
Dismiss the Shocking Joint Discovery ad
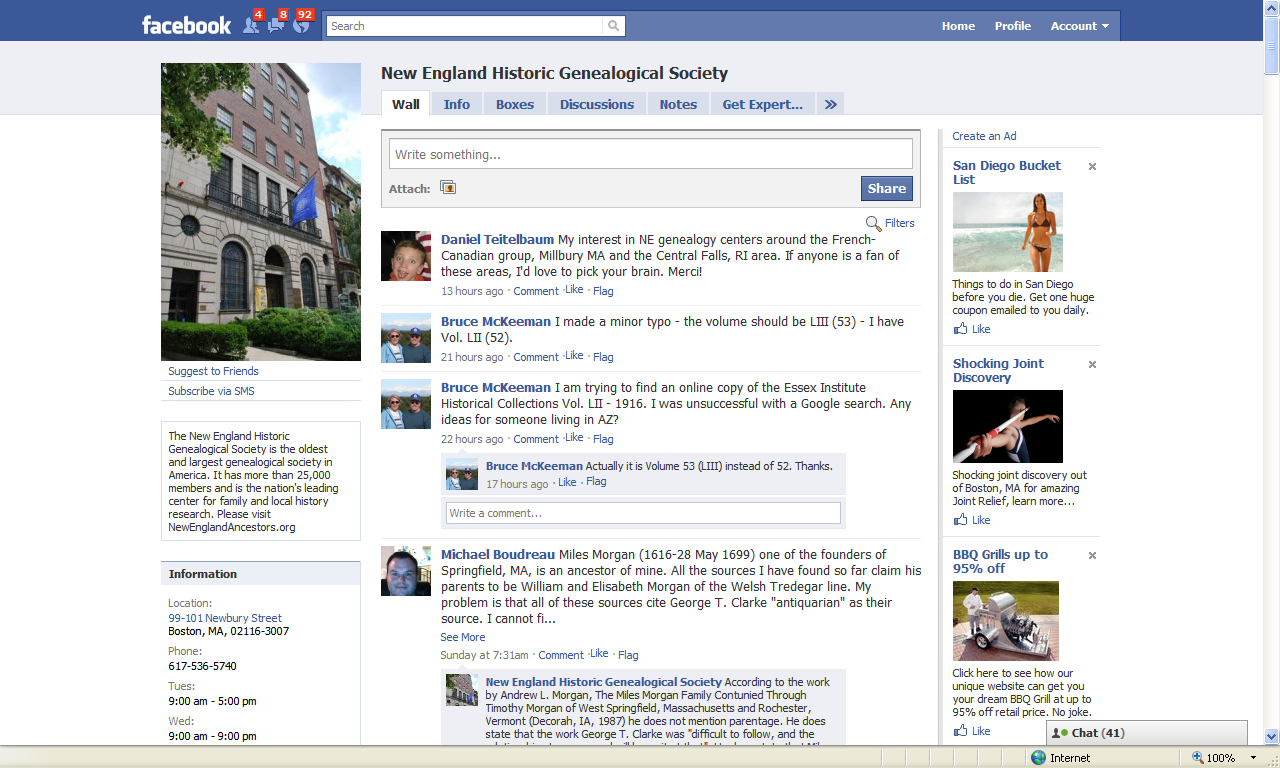coord(1092,364)
